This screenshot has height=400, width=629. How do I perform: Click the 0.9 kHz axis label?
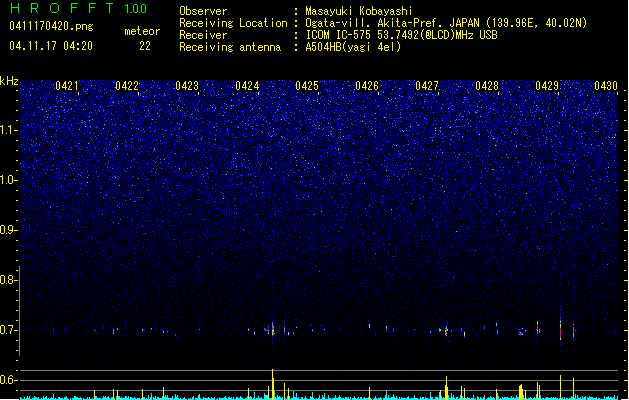pos(8,230)
